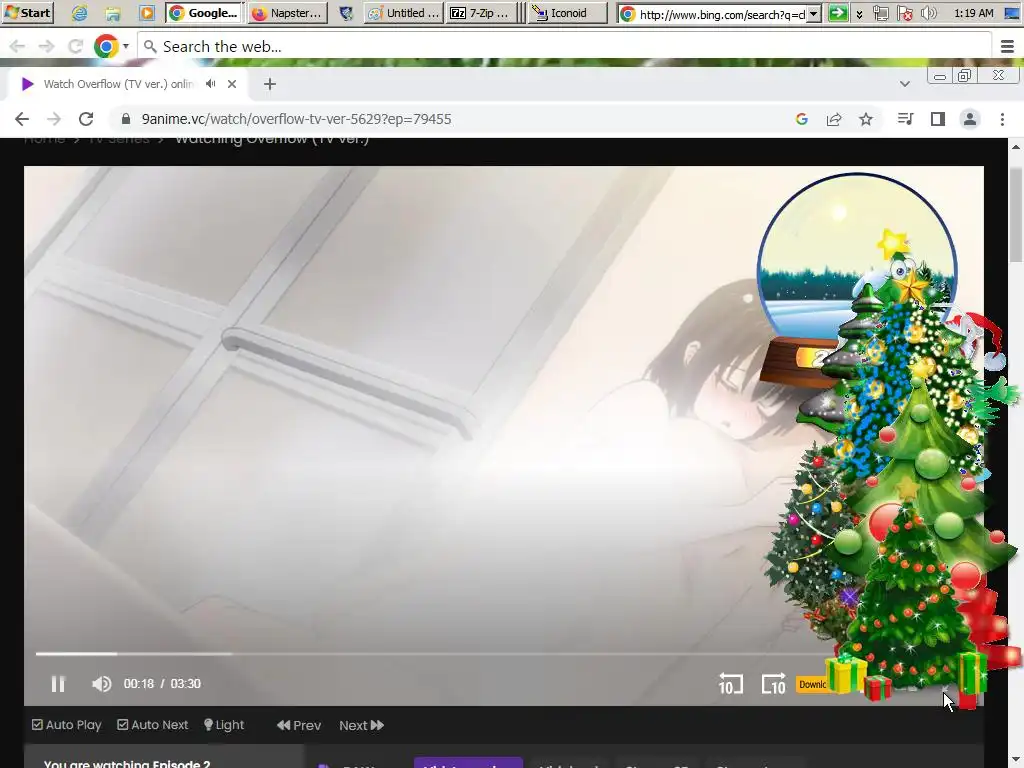Open the system tray volume icon
Viewport: 1024px width, 768px height.
928,13
